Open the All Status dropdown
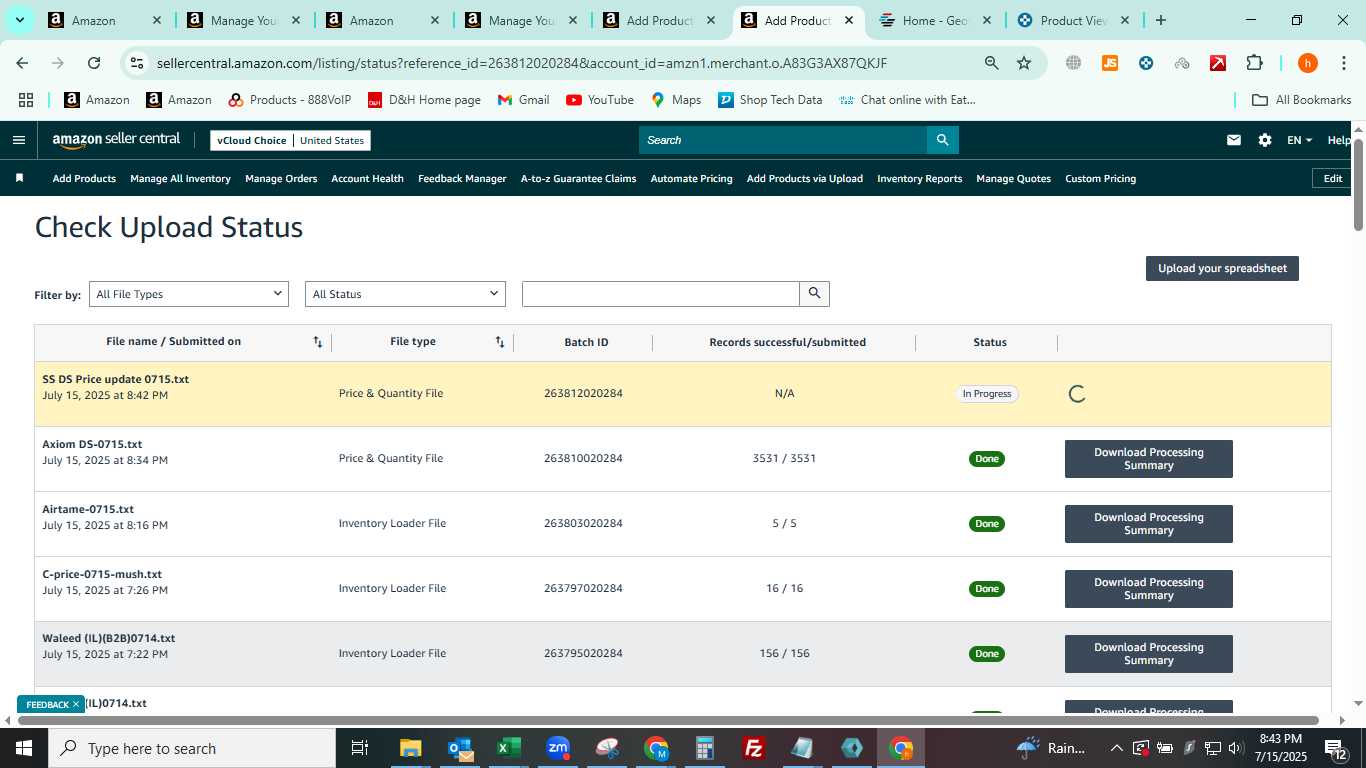 pyautogui.click(x=405, y=294)
